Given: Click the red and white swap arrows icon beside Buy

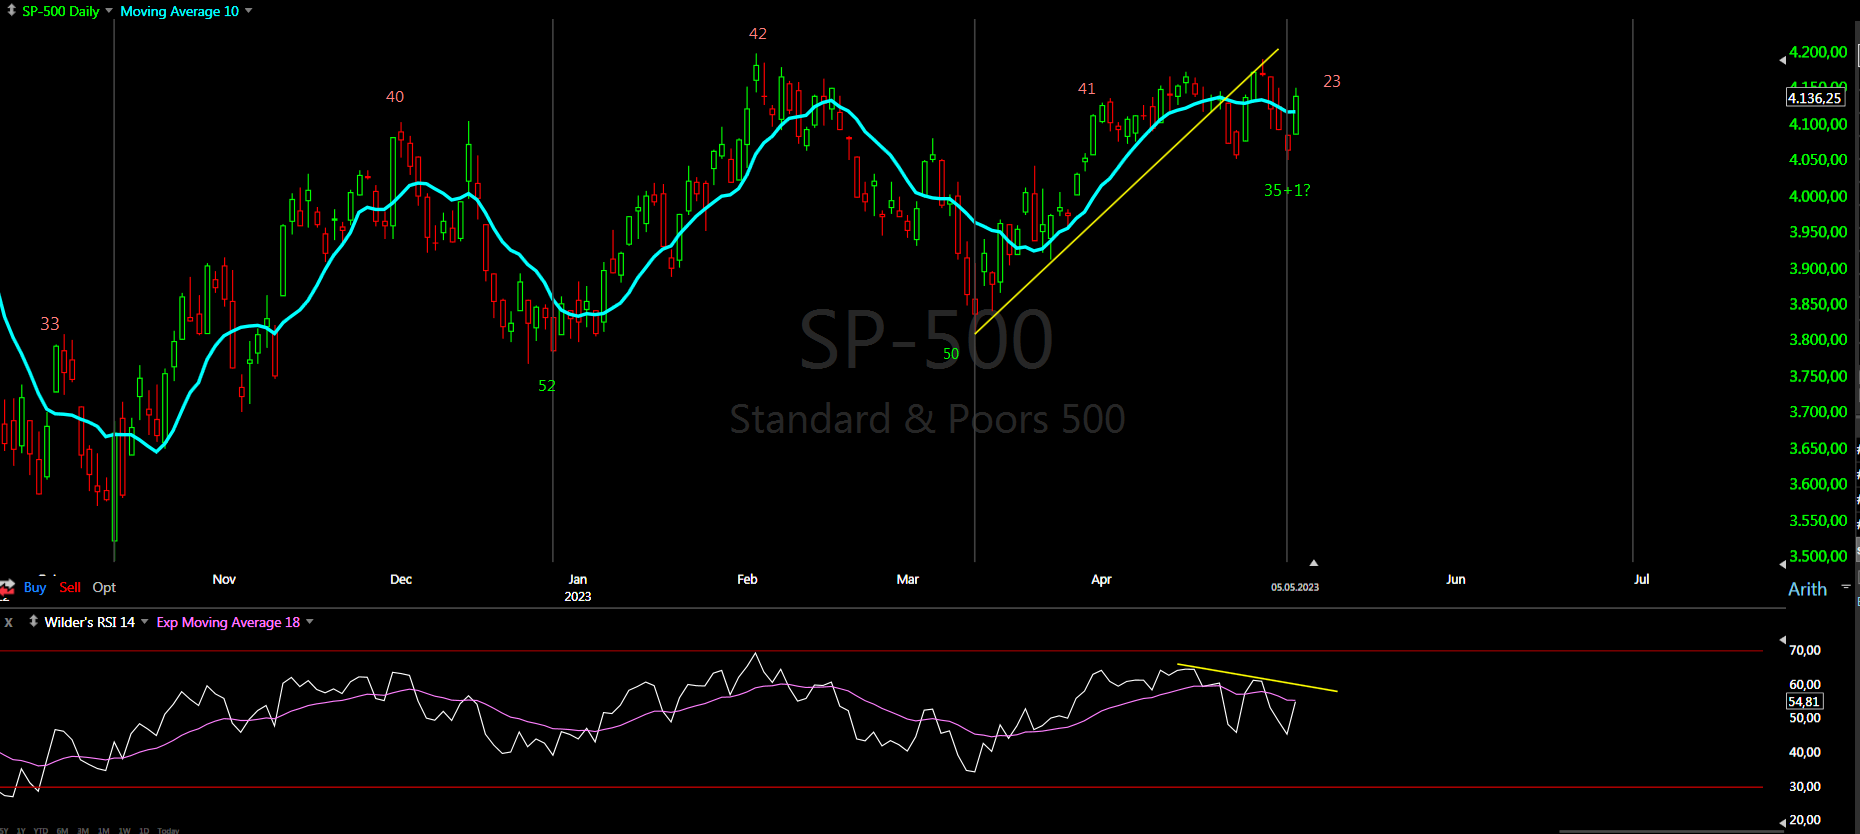Looking at the screenshot, I should [x=8, y=587].
